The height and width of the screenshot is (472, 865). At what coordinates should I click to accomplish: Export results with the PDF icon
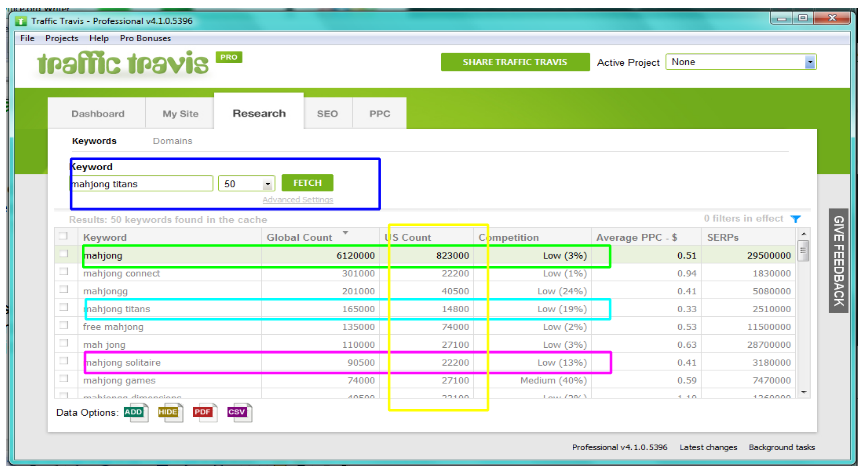(x=204, y=412)
